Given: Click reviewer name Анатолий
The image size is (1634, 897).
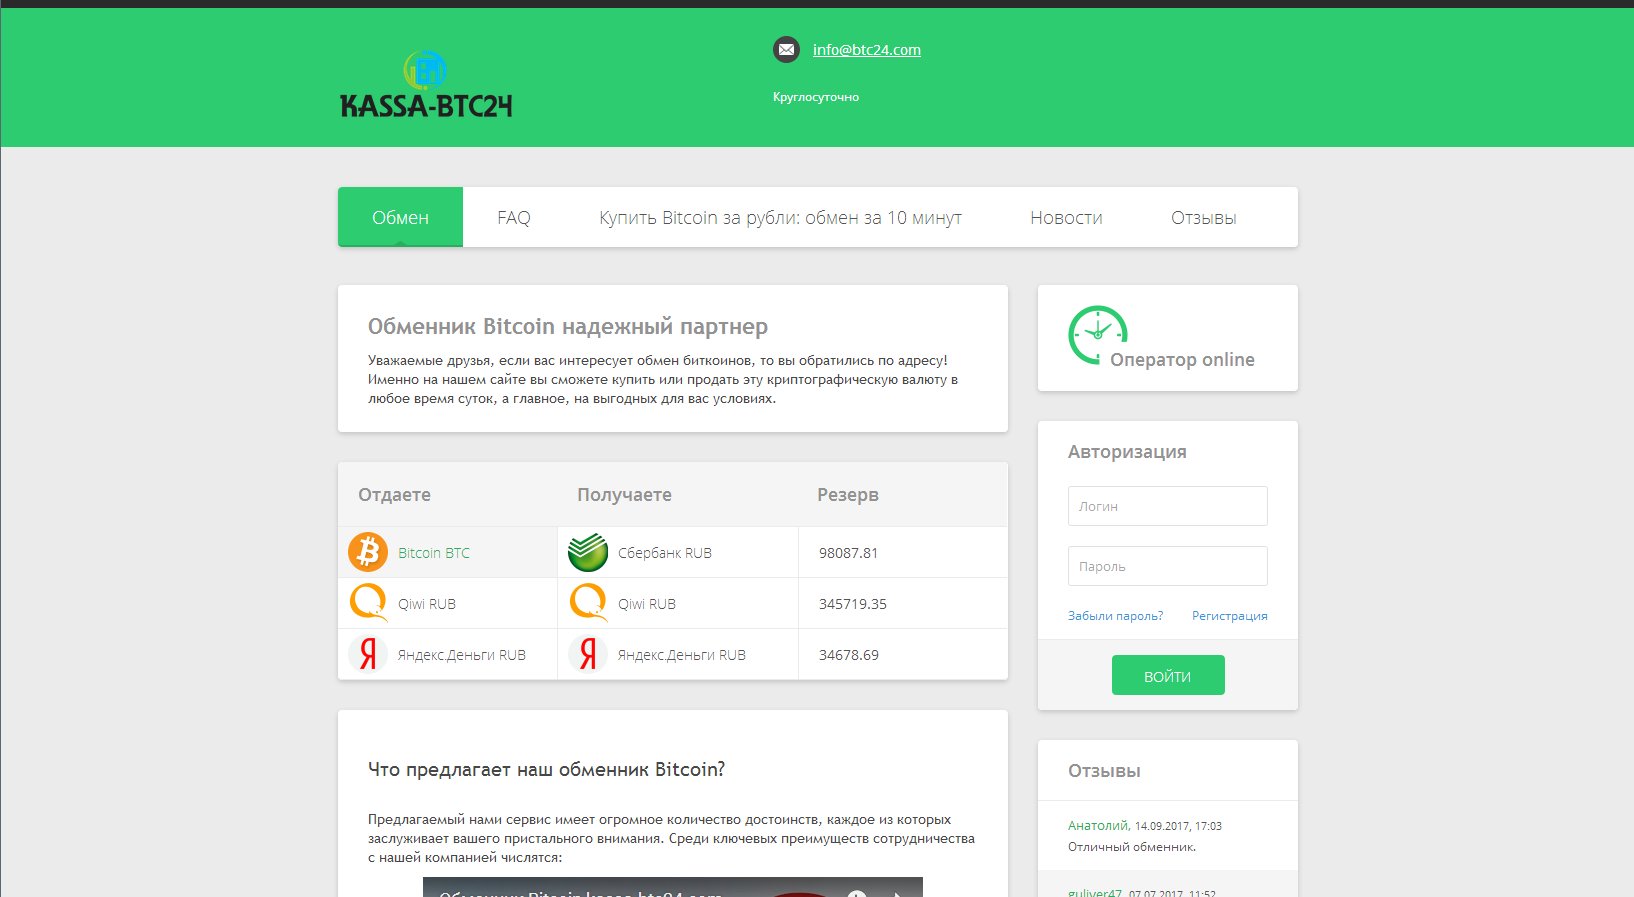Looking at the screenshot, I should click(x=1098, y=826).
